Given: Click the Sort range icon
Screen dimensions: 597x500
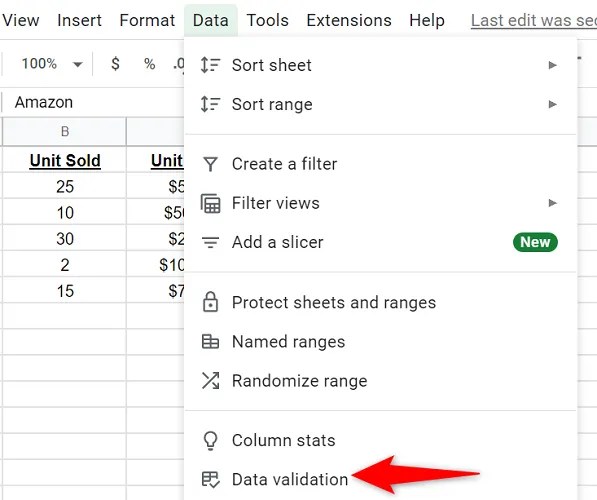Looking at the screenshot, I should point(210,104).
